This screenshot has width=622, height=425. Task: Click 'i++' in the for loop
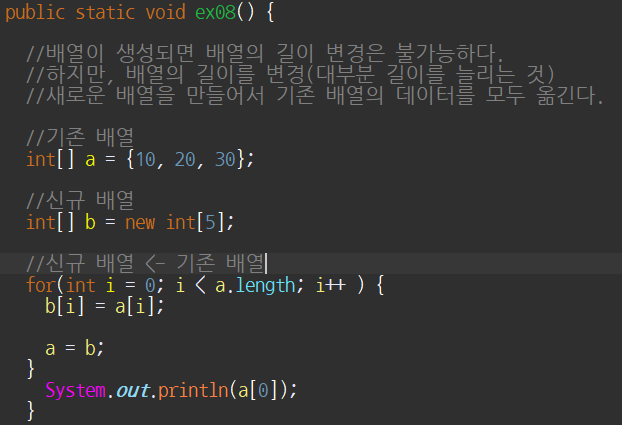331,285
